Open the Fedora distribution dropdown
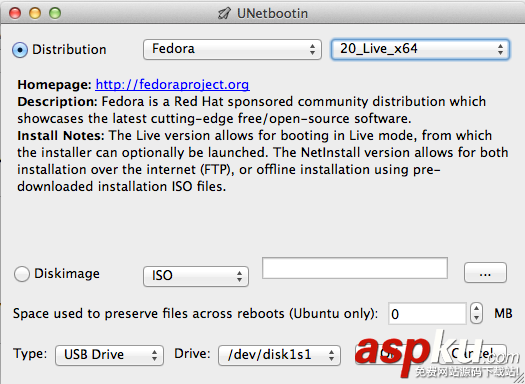Screen dimensions: 525x384 click(x=232, y=49)
